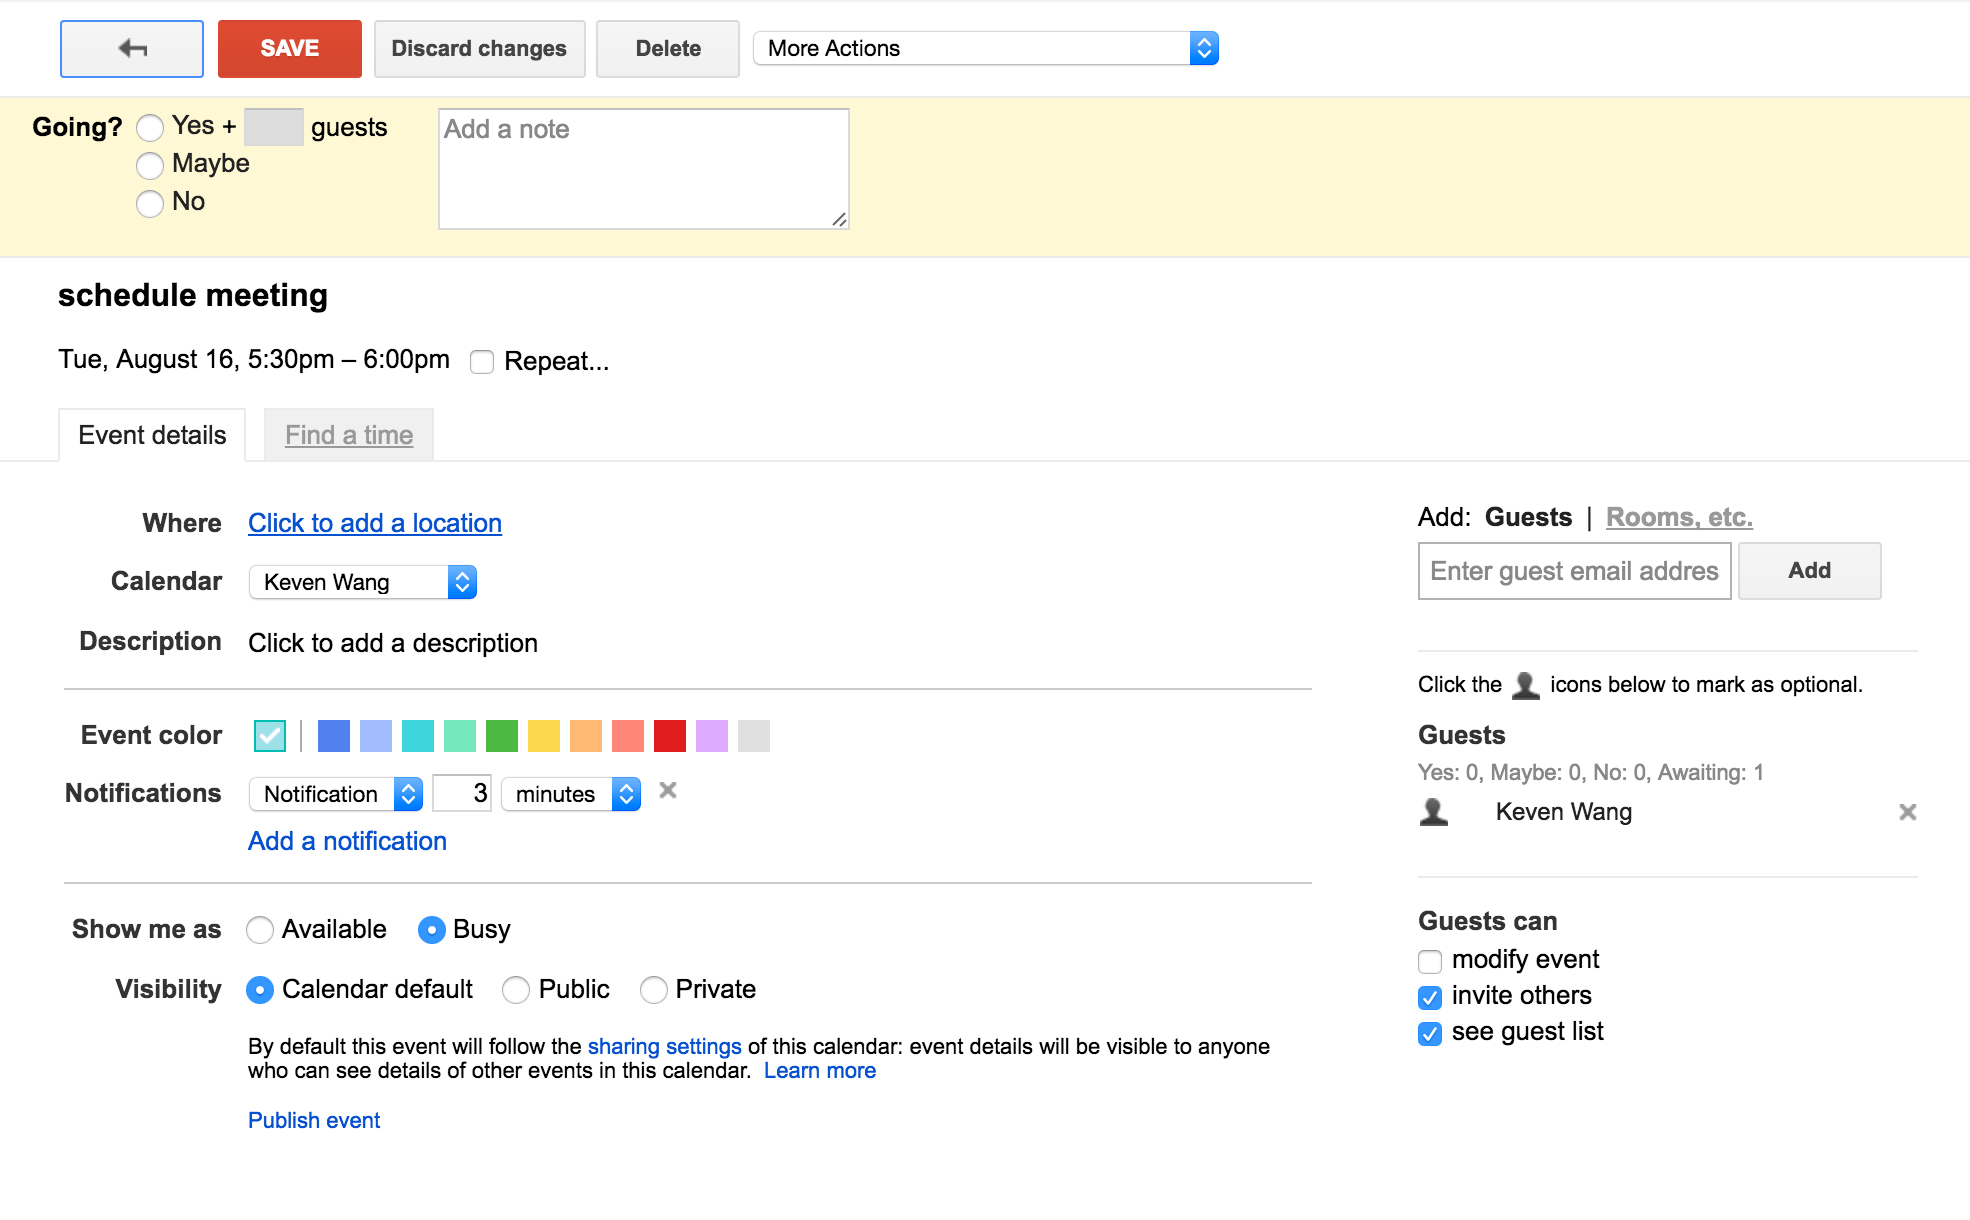Expand the Keven Wang calendar dropdown

[362, 582]
